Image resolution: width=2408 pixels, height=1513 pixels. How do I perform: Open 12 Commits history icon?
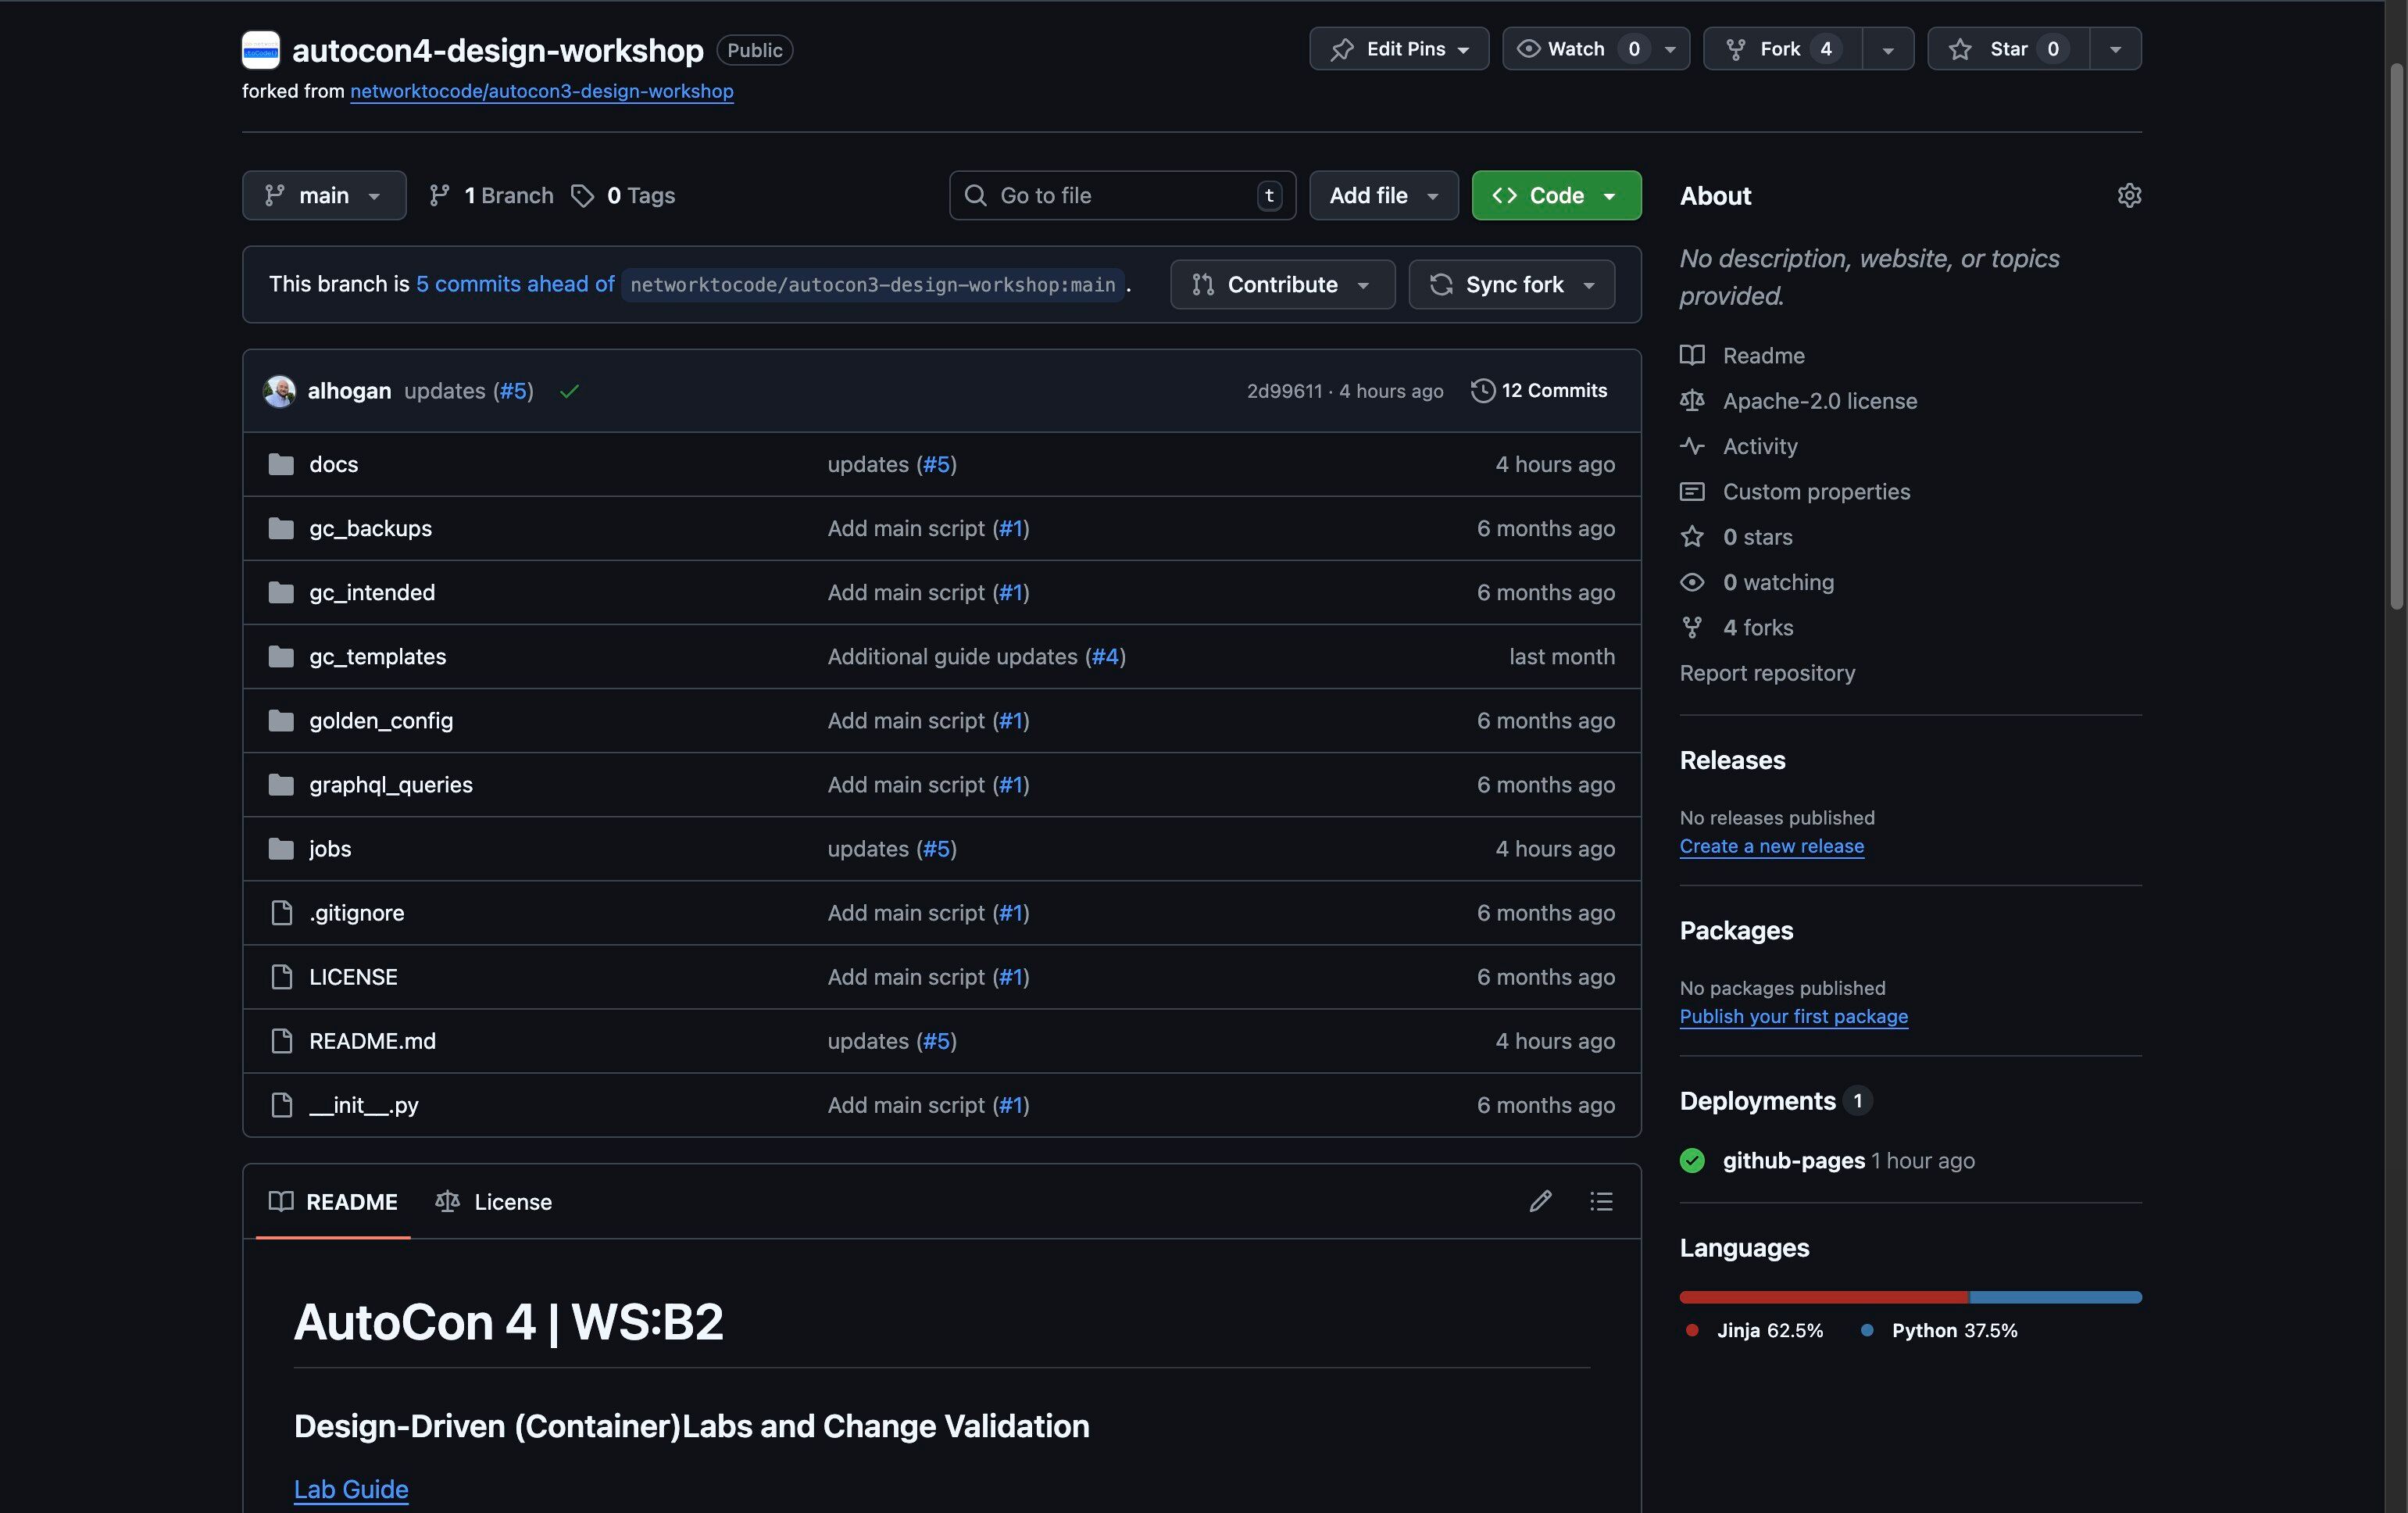1483,391
